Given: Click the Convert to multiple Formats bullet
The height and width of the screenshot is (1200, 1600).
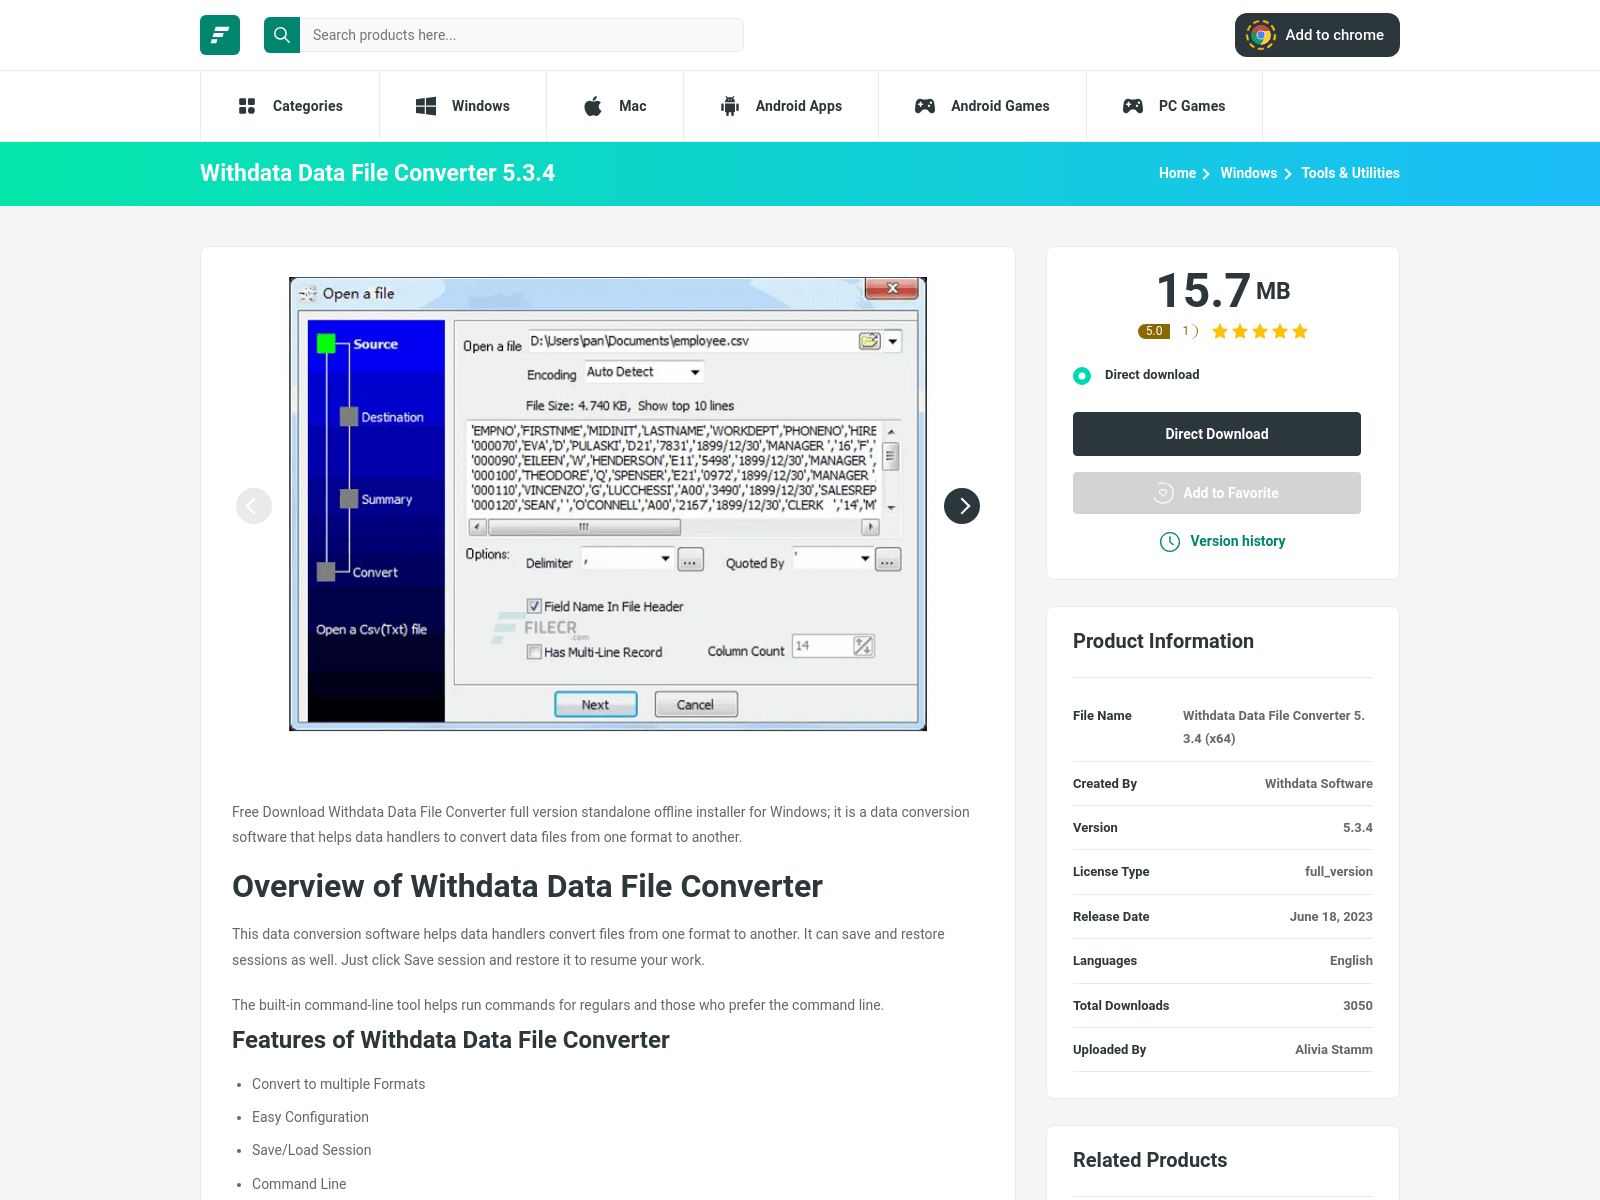Looking at the screenshot, I should pos(338,1084).
